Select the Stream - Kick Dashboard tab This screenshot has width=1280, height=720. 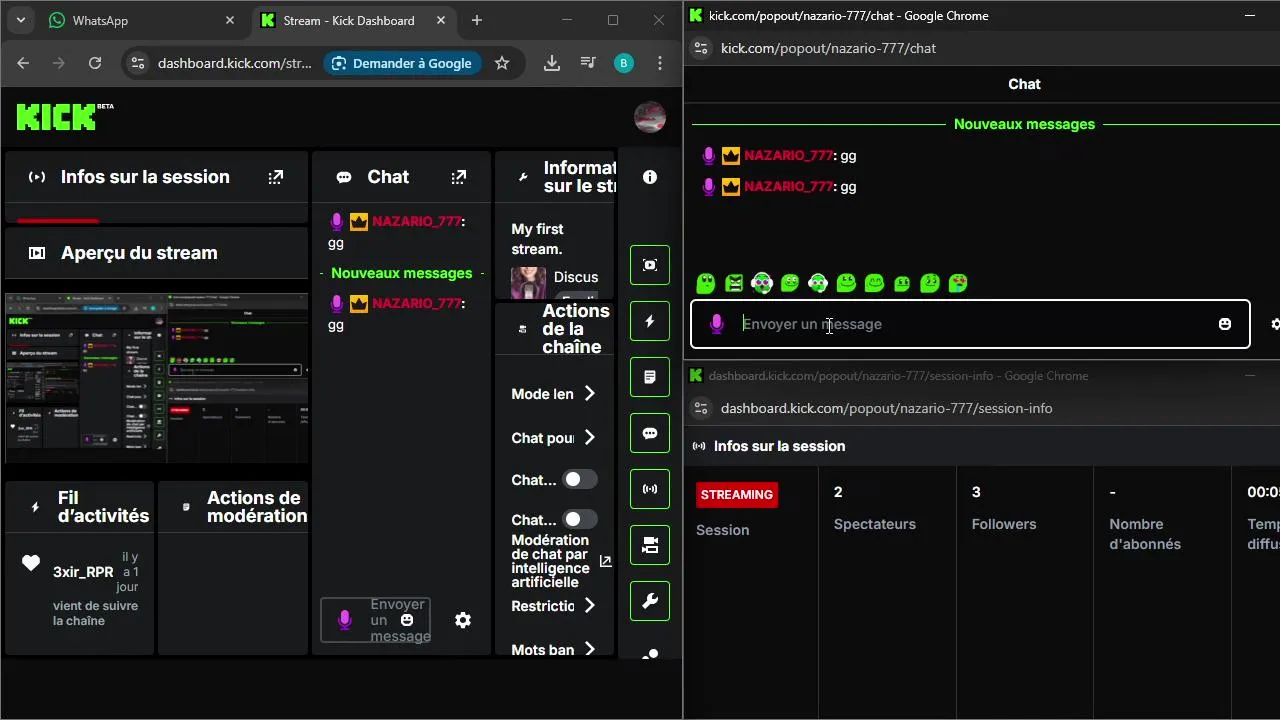pos(348,20)
